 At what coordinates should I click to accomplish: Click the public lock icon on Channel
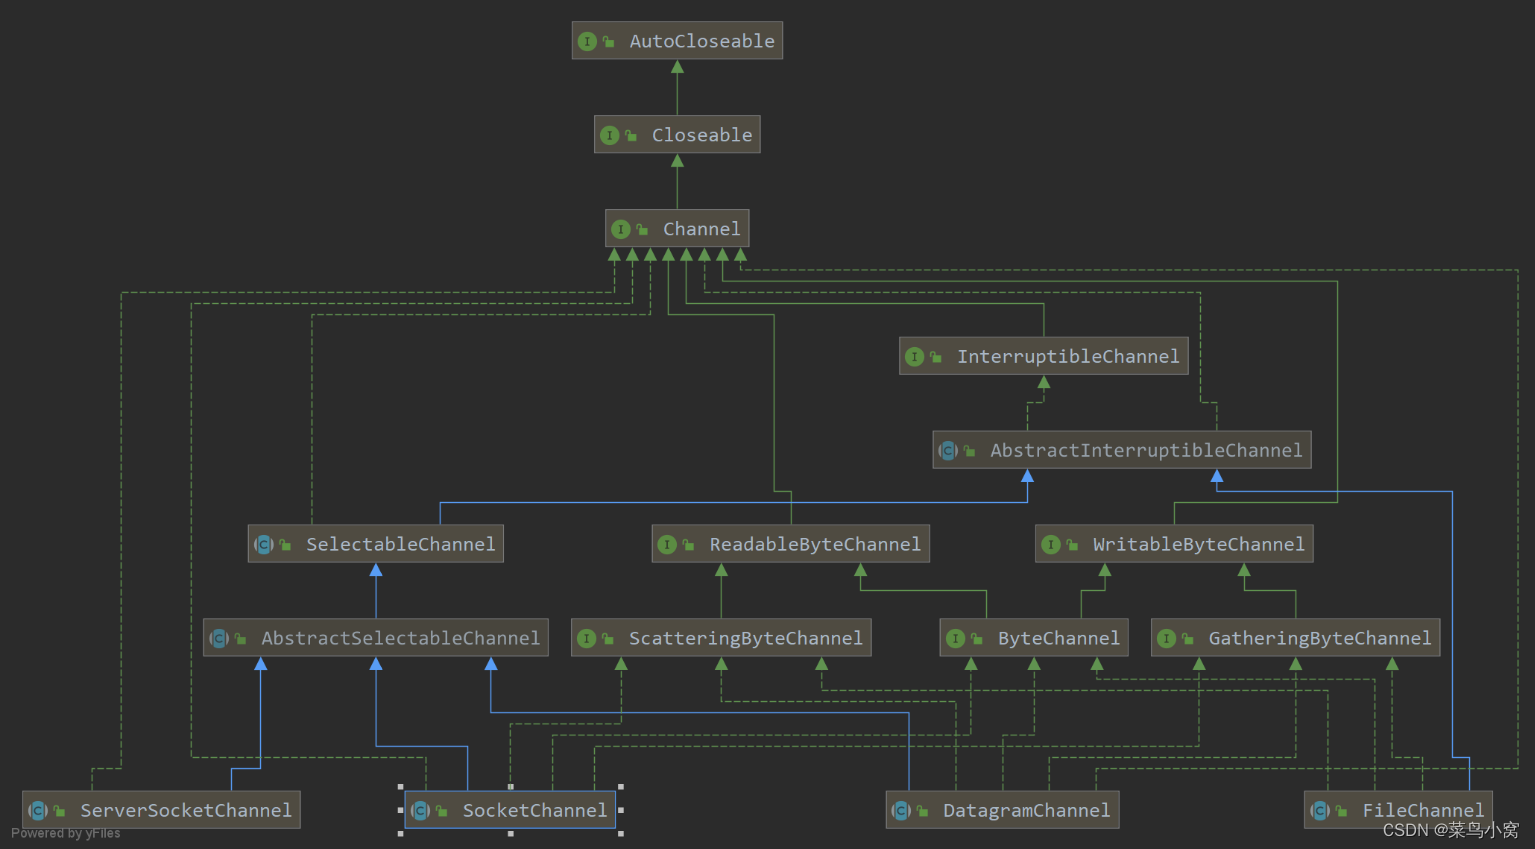(x=641, y=229)
